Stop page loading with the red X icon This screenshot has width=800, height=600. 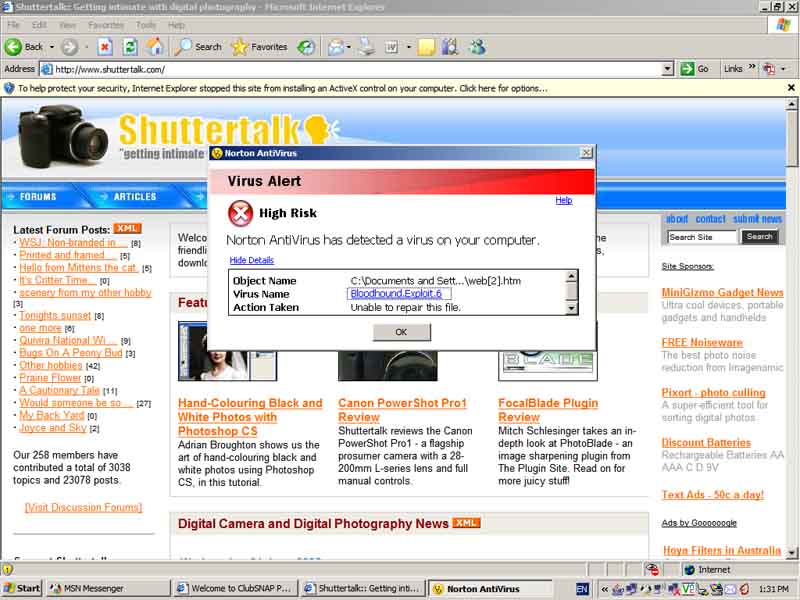click(x=105, y=47)
